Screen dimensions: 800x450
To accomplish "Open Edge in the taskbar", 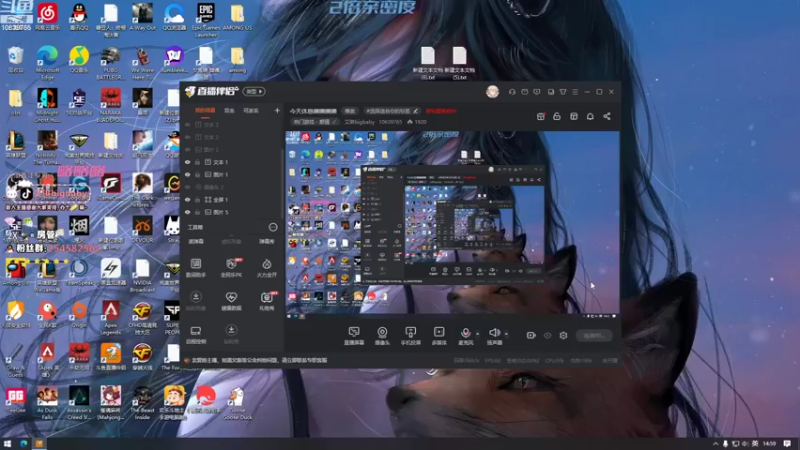I will click(x=23, y=443).
